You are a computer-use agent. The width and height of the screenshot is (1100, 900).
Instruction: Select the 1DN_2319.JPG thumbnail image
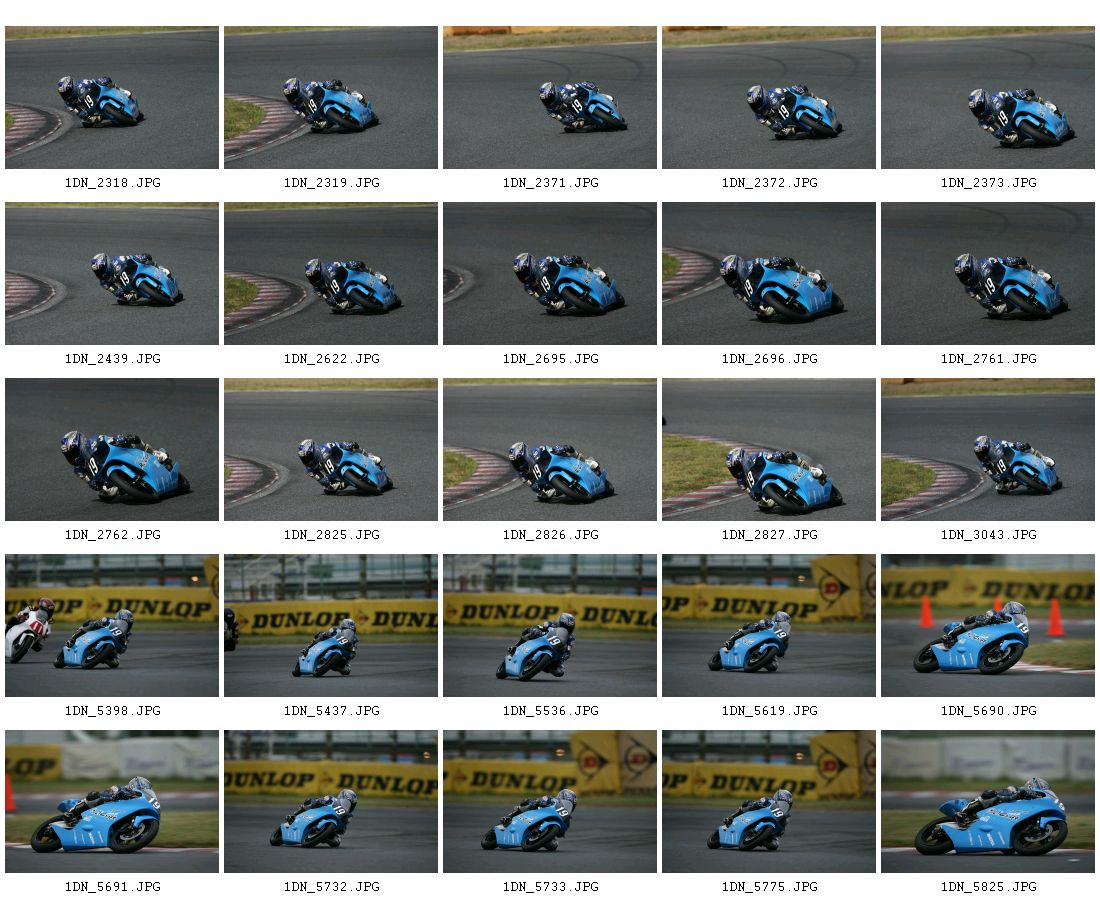[330, 98]
